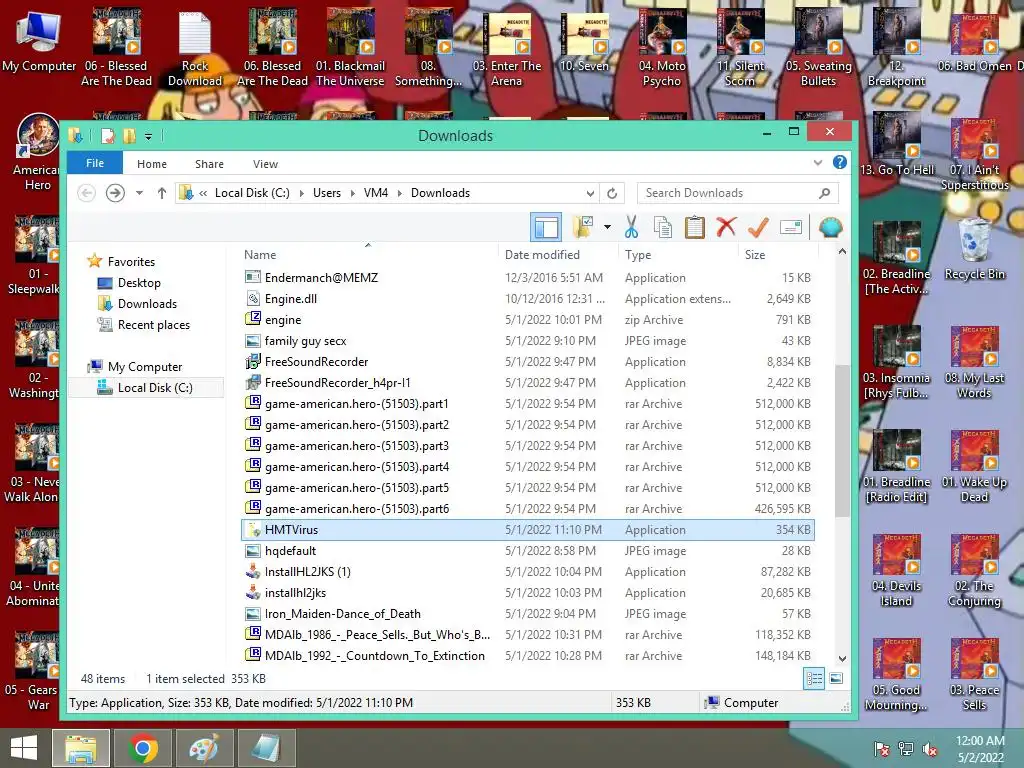Image resolution: width=1024 pixels, height=768 pixels.
Task: Open File Explorer in the taskbar
Action: (x=80, y=748)
